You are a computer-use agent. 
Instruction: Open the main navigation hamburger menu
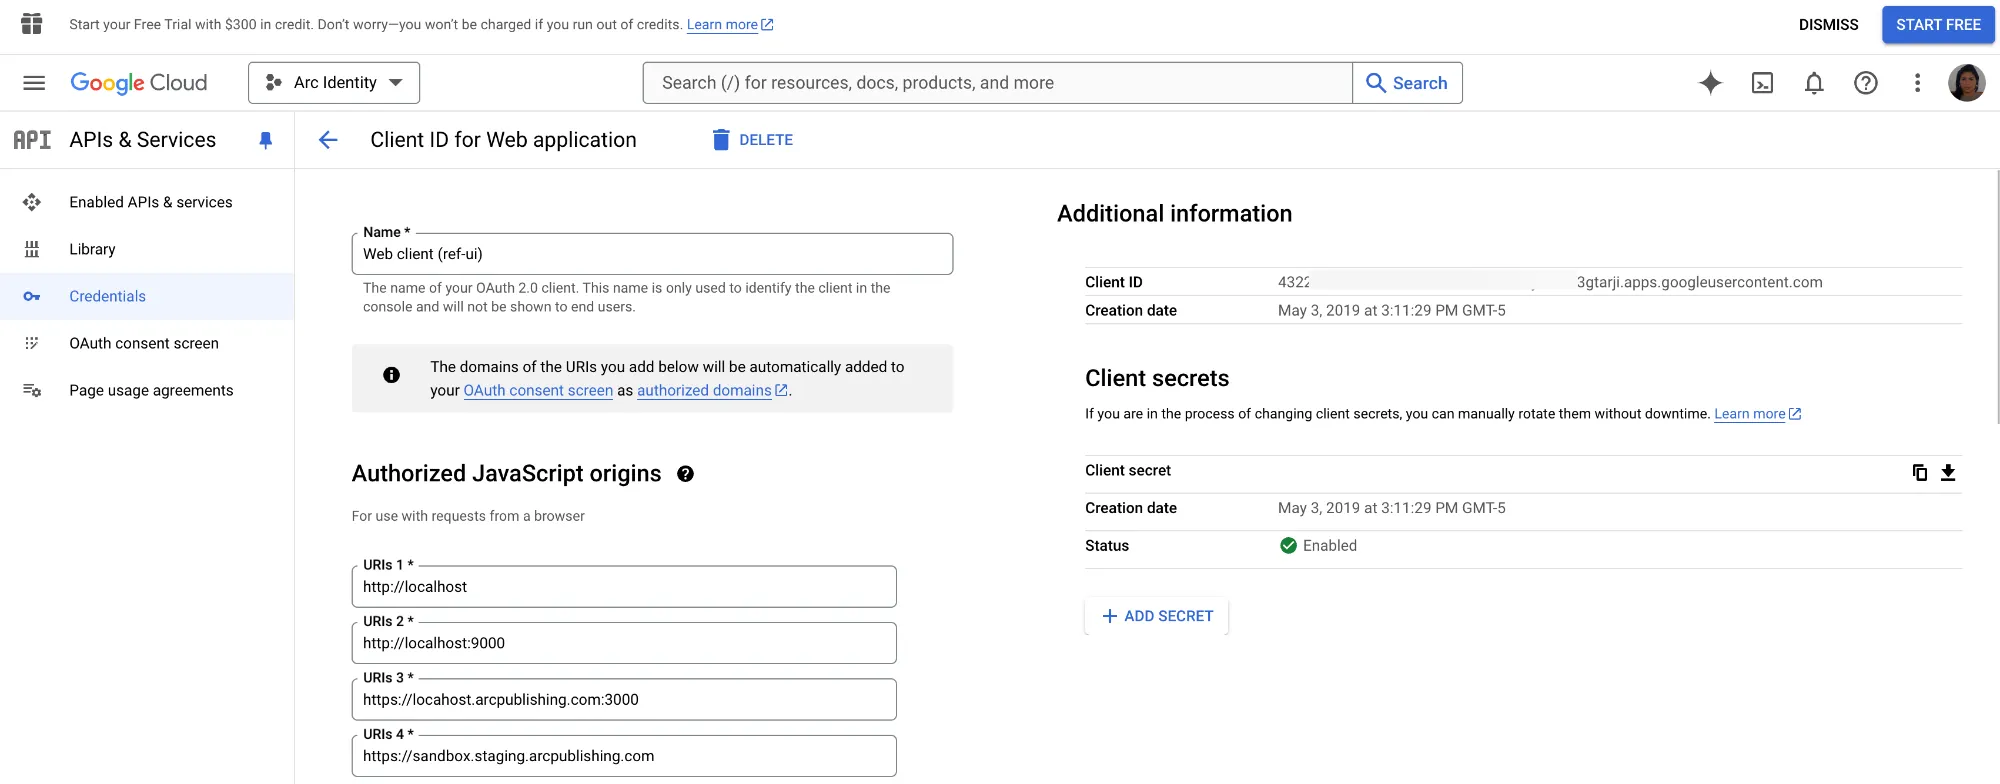pos(34,83)
